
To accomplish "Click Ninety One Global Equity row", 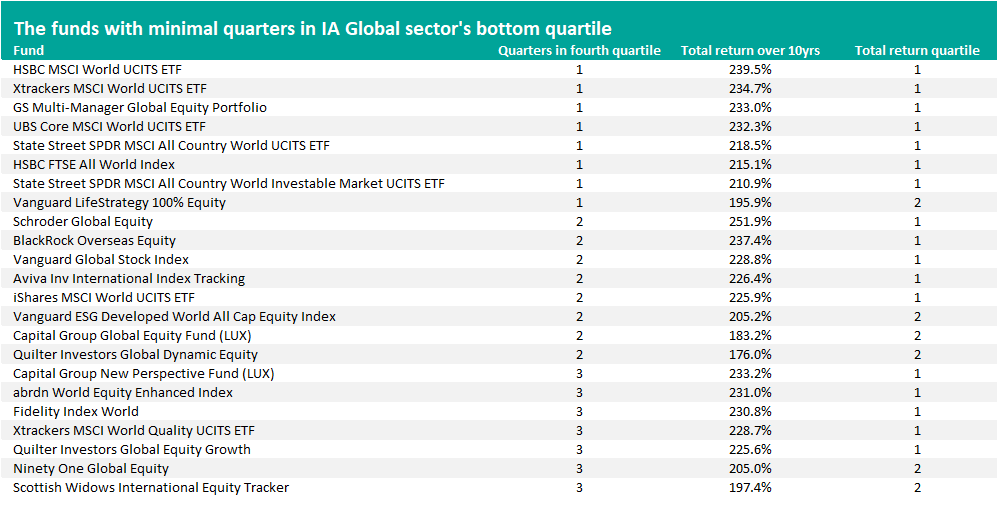I will [91, 468].
